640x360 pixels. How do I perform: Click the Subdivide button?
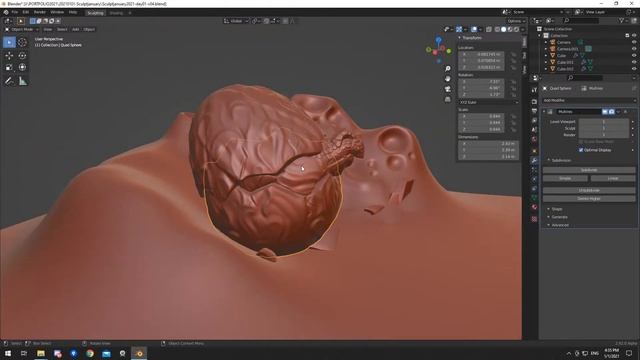tap(589, 170)
